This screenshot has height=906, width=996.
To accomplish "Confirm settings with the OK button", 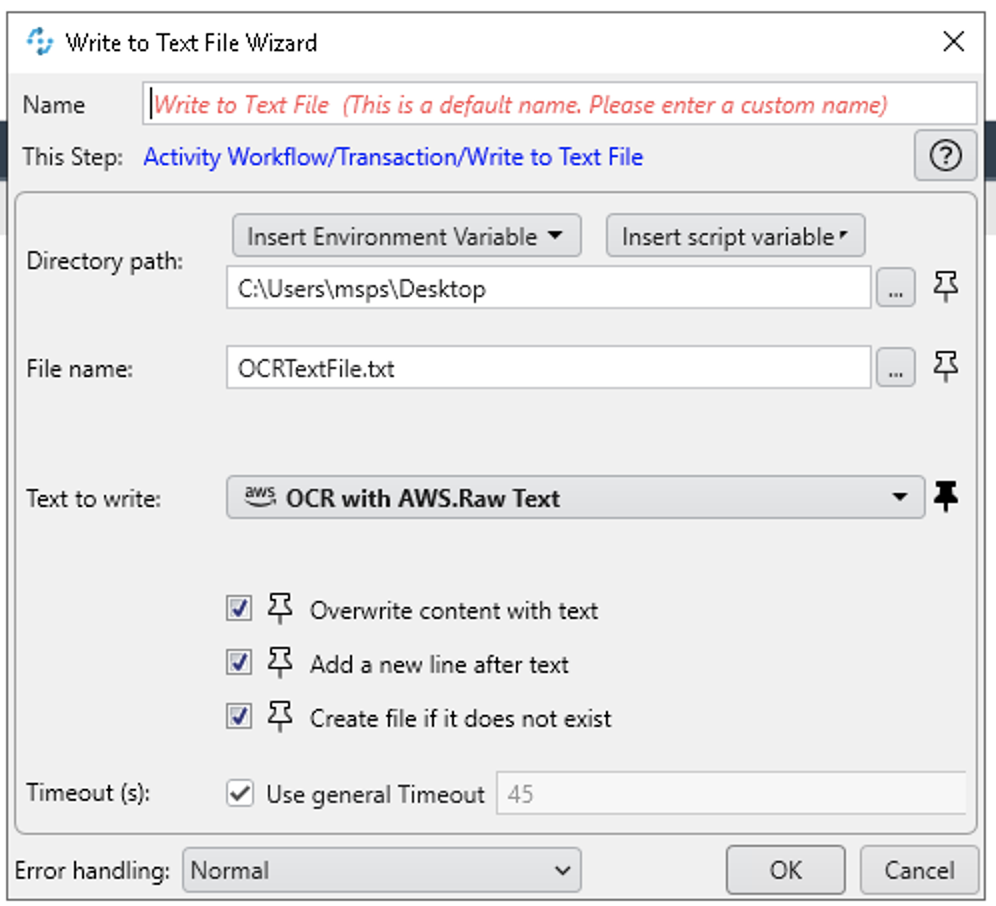I will (x=785, y=869).
